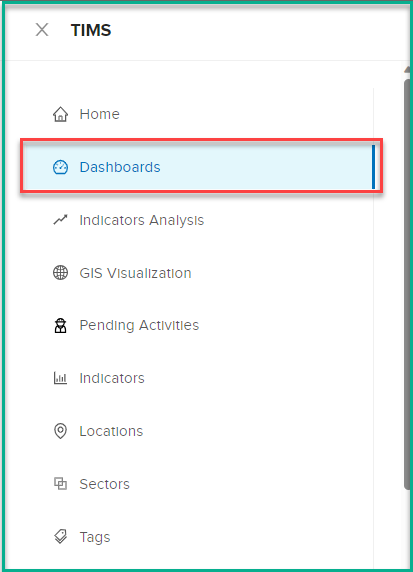Open the Tags text link
Screen dimensions: 413x572
[x=95, y=537]
